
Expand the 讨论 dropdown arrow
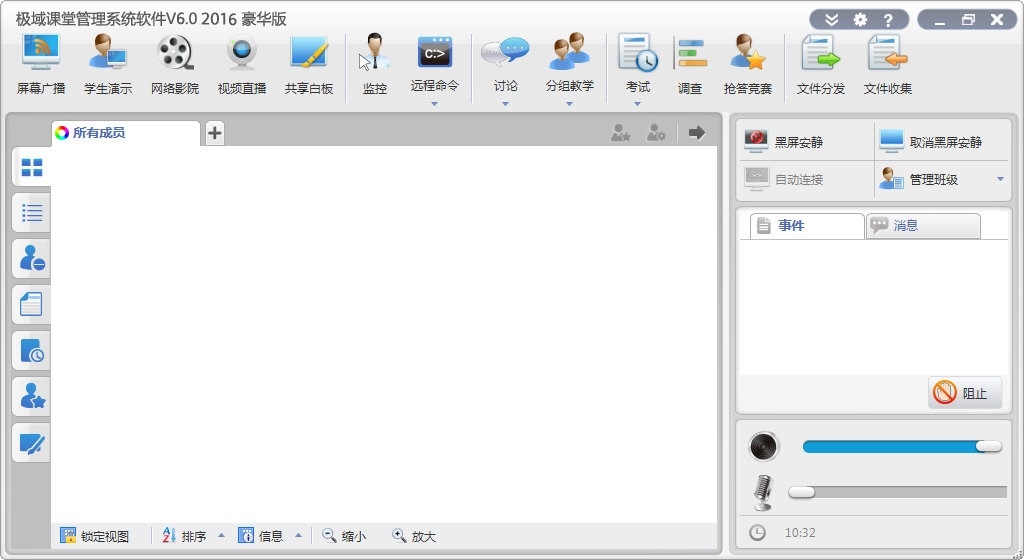click(x=505, y=103)
